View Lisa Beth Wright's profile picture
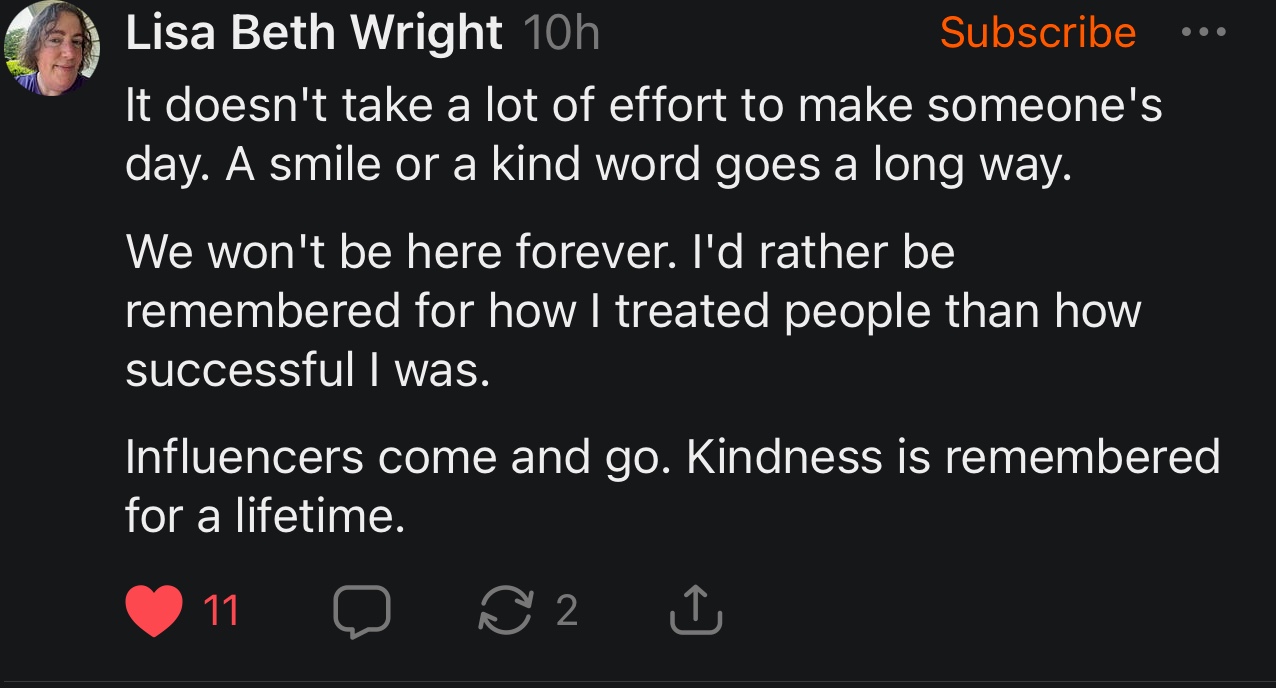 click(53, 48)
